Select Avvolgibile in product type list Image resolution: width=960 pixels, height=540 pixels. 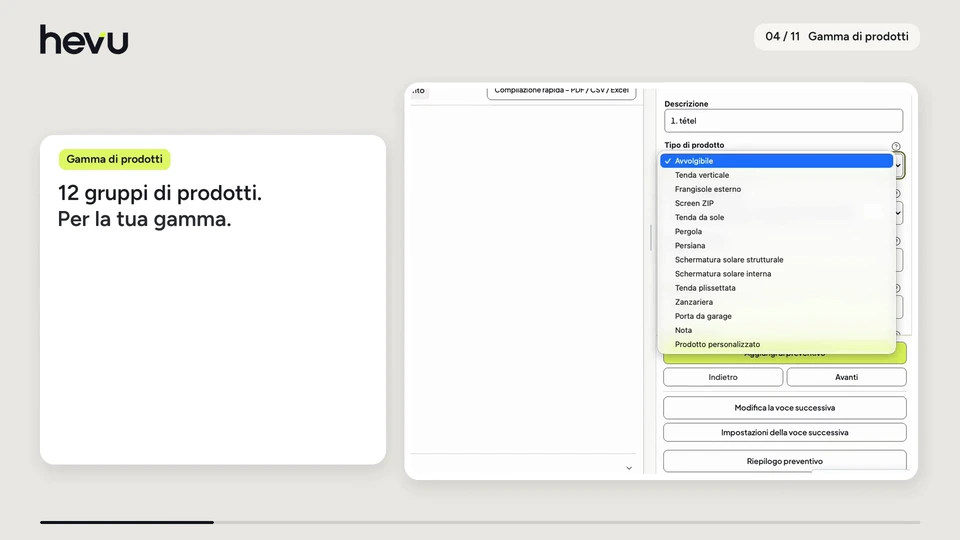point(776,161)
